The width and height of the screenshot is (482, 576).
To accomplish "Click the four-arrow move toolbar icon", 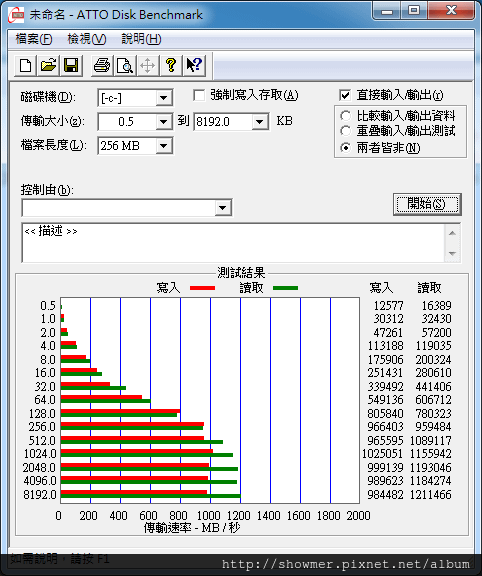I will 148,66.
